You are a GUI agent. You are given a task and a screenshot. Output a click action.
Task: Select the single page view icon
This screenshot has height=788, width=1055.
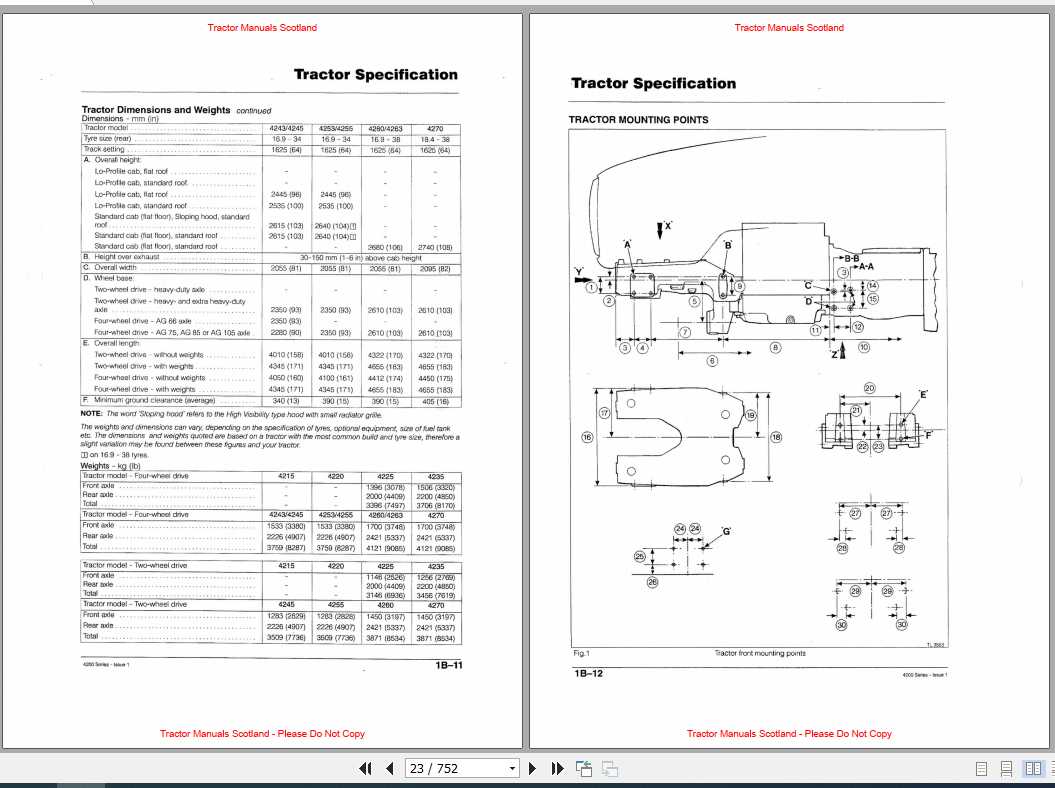pyautogui.click(x=981, y=768)
